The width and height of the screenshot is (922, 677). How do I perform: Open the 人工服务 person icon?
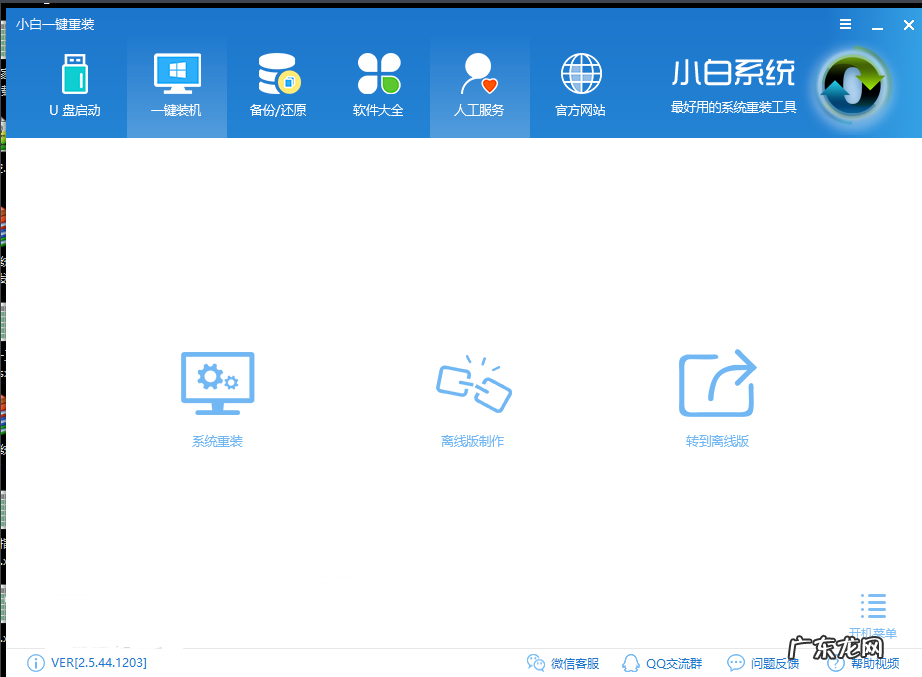[x=479, y=74]
